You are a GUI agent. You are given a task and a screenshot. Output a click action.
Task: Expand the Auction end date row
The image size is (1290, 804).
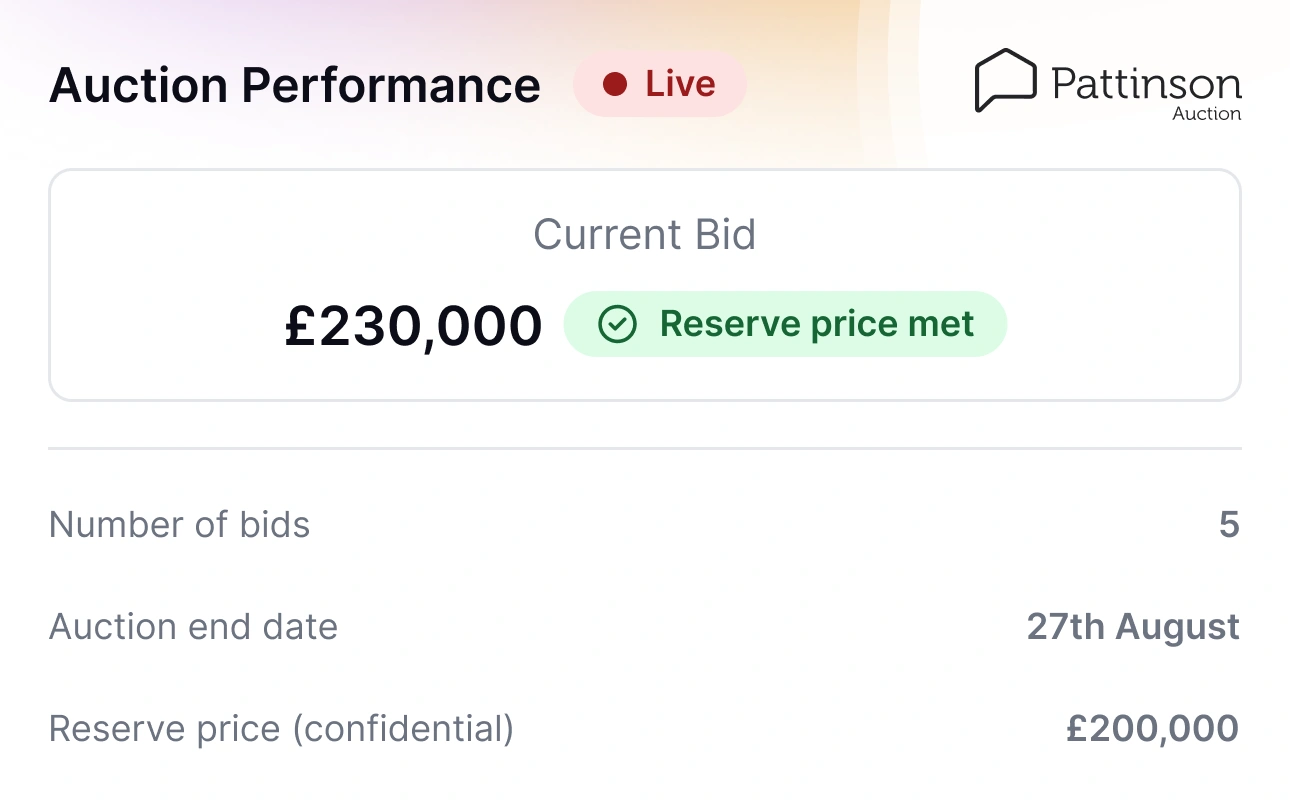coord(645,627)
